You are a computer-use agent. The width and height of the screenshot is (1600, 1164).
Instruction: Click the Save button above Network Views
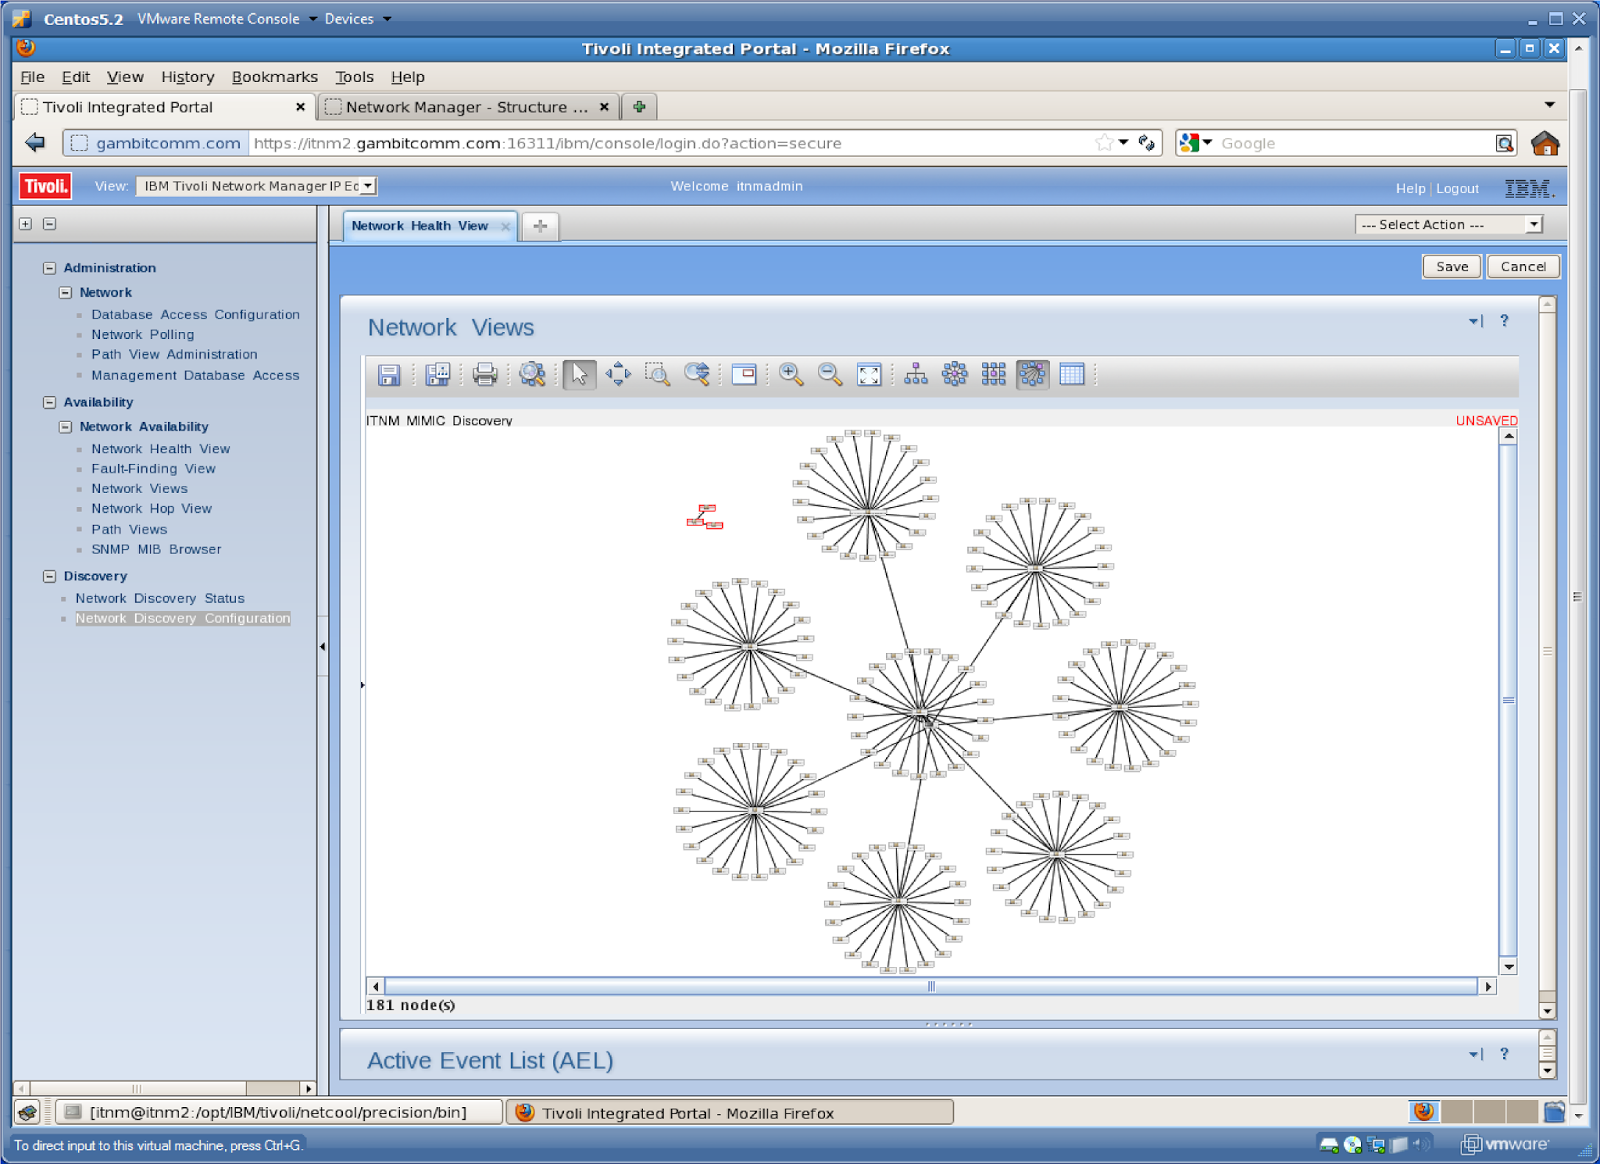tap(1451, 266)
